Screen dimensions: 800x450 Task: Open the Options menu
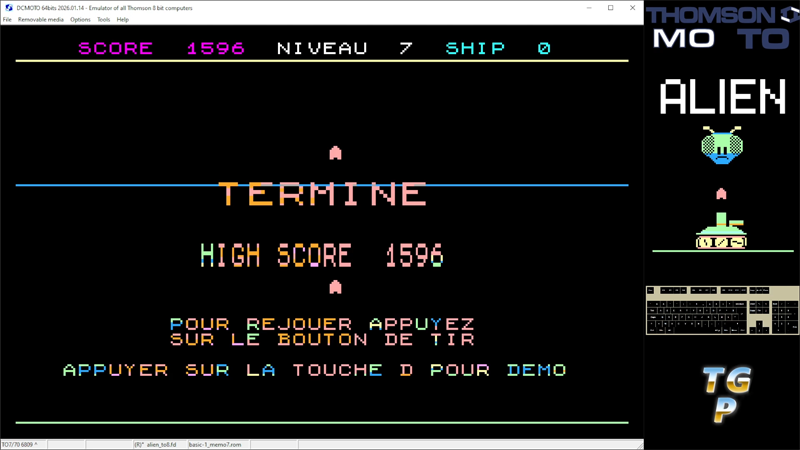click(x=80, y=19)
